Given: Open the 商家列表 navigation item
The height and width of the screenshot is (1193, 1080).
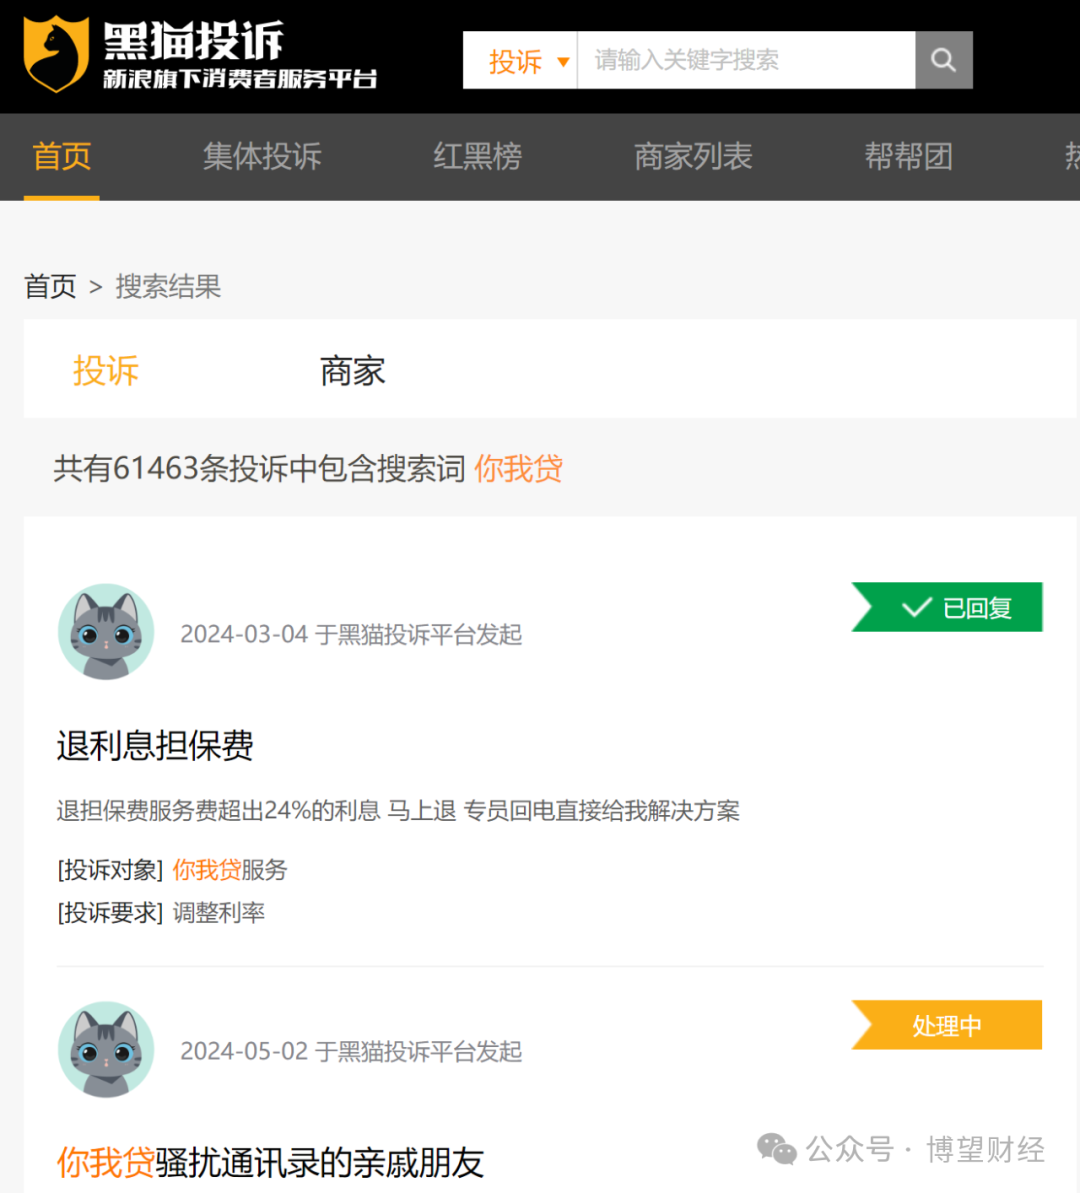Looking at the screenshot, I should (x=693, y=157).
